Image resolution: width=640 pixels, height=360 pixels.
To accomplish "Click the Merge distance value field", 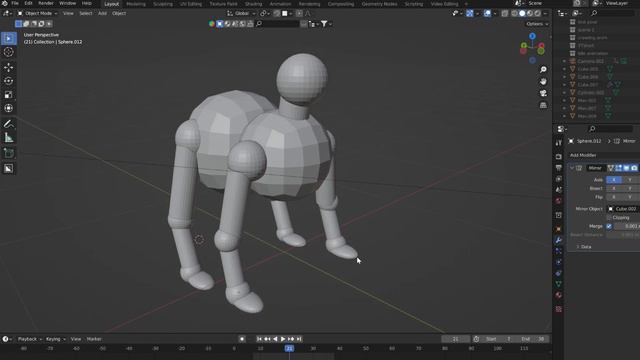I will coord(627,226).
